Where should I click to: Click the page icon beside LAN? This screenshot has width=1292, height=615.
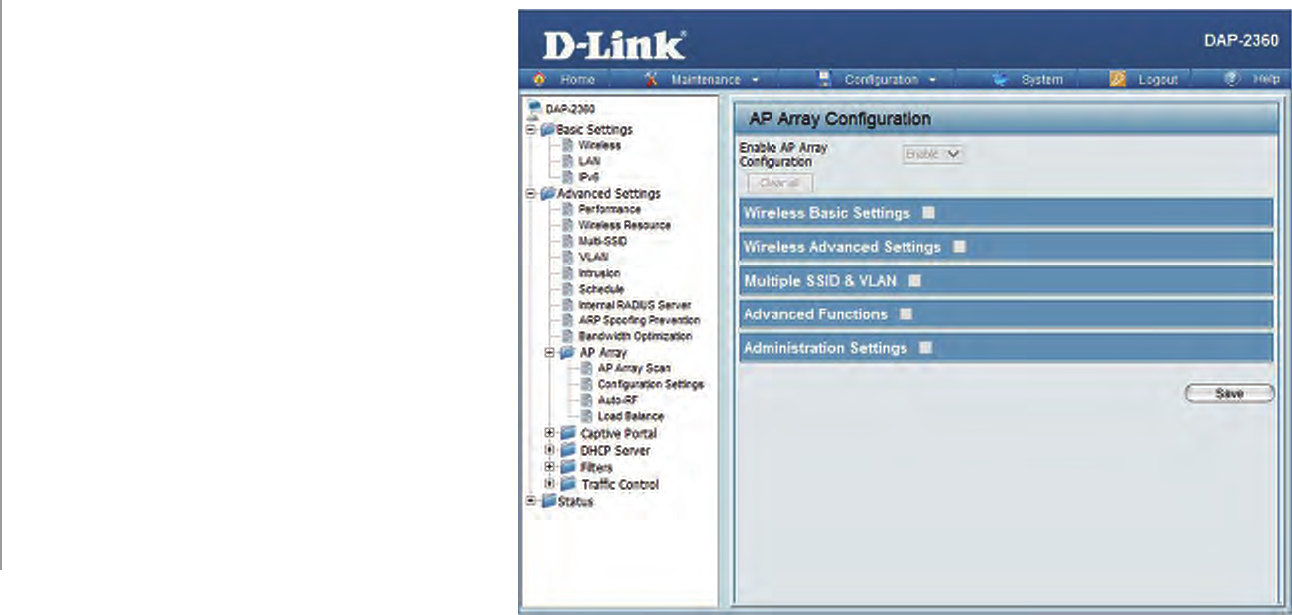coord(568,161)
